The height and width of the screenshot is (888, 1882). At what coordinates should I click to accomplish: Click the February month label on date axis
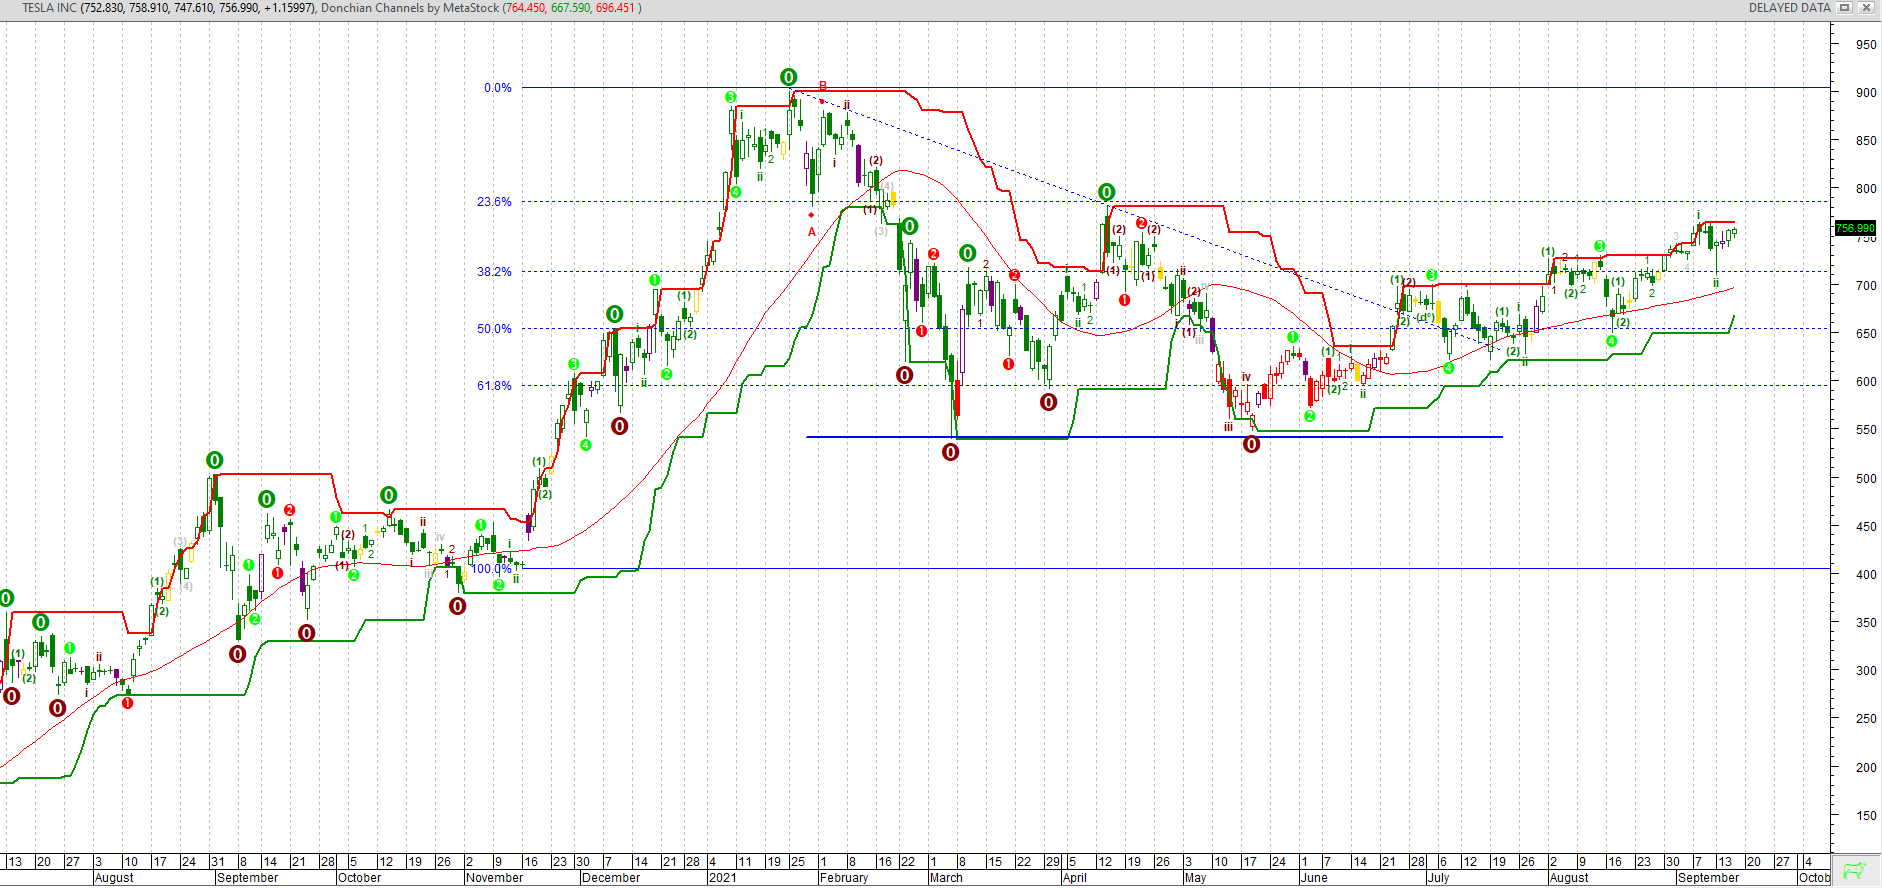tap(843, 878)
